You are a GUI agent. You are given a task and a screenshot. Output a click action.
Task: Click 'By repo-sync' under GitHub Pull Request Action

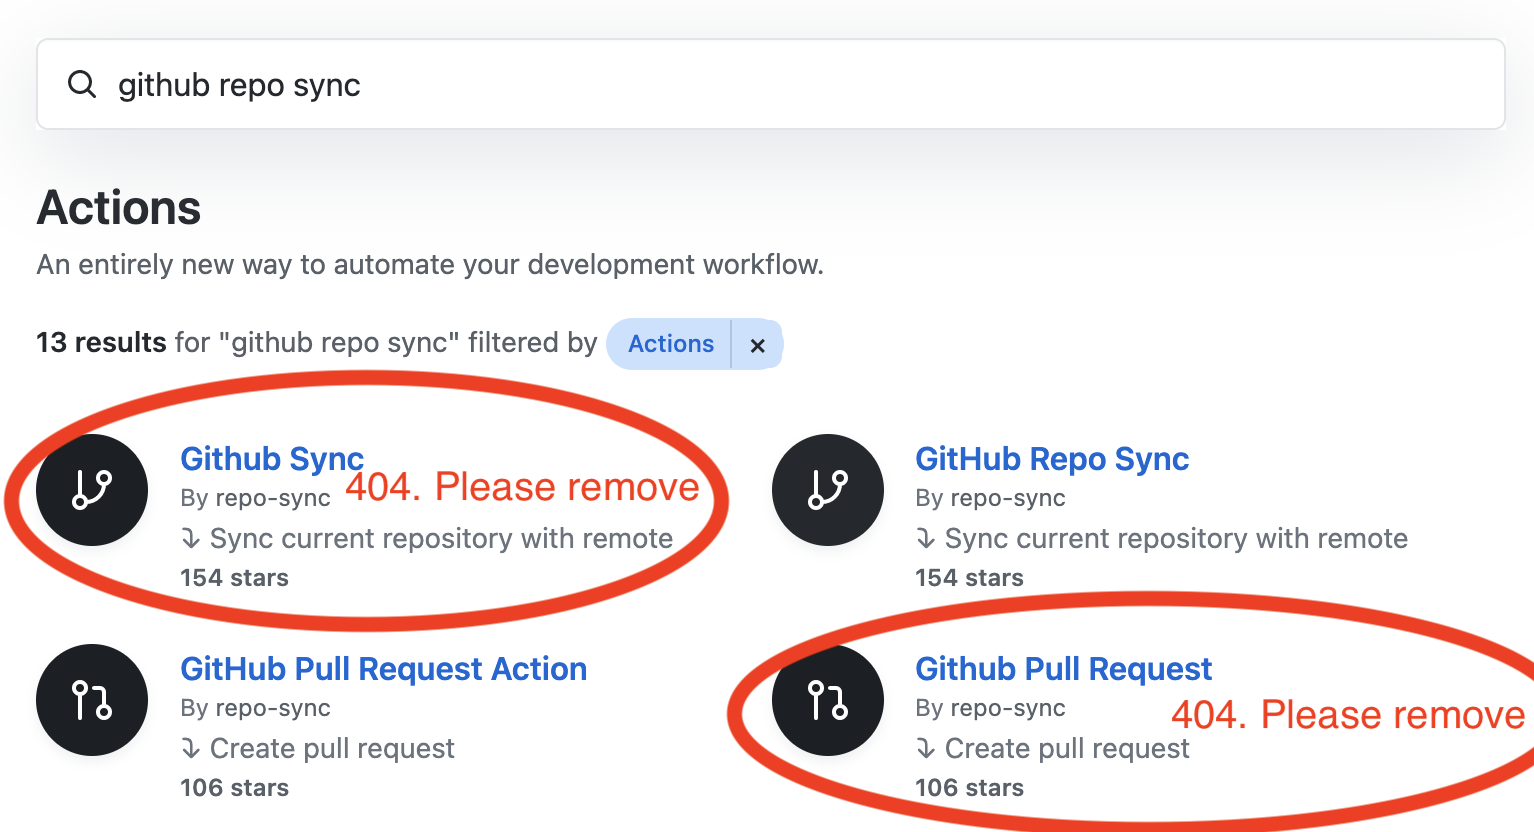[255, 708]
